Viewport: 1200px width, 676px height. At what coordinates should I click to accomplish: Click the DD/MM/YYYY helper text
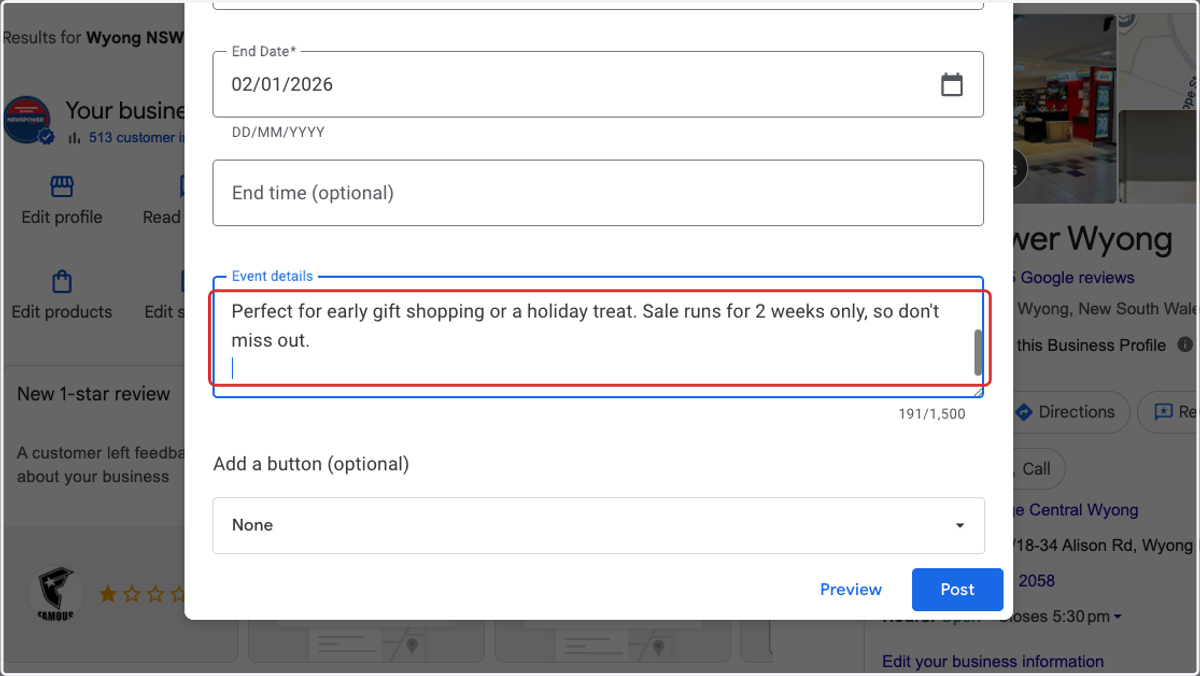(x=278, y=132)
